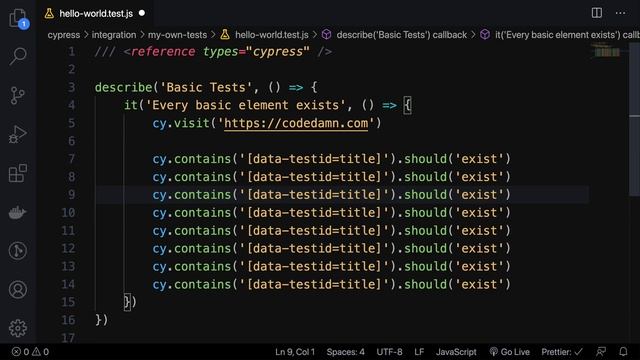Open the Docker view whale icon
640x360 pixels.
click(18, 213)
